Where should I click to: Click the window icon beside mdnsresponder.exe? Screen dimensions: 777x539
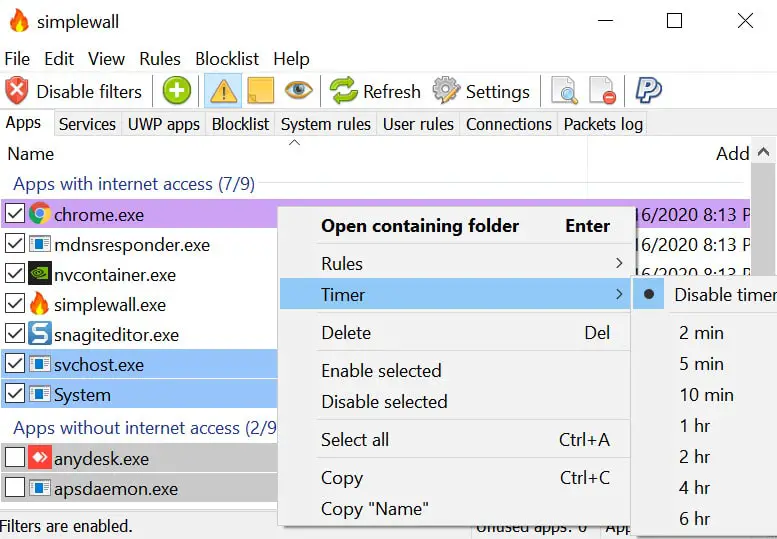tap(40, 244)
